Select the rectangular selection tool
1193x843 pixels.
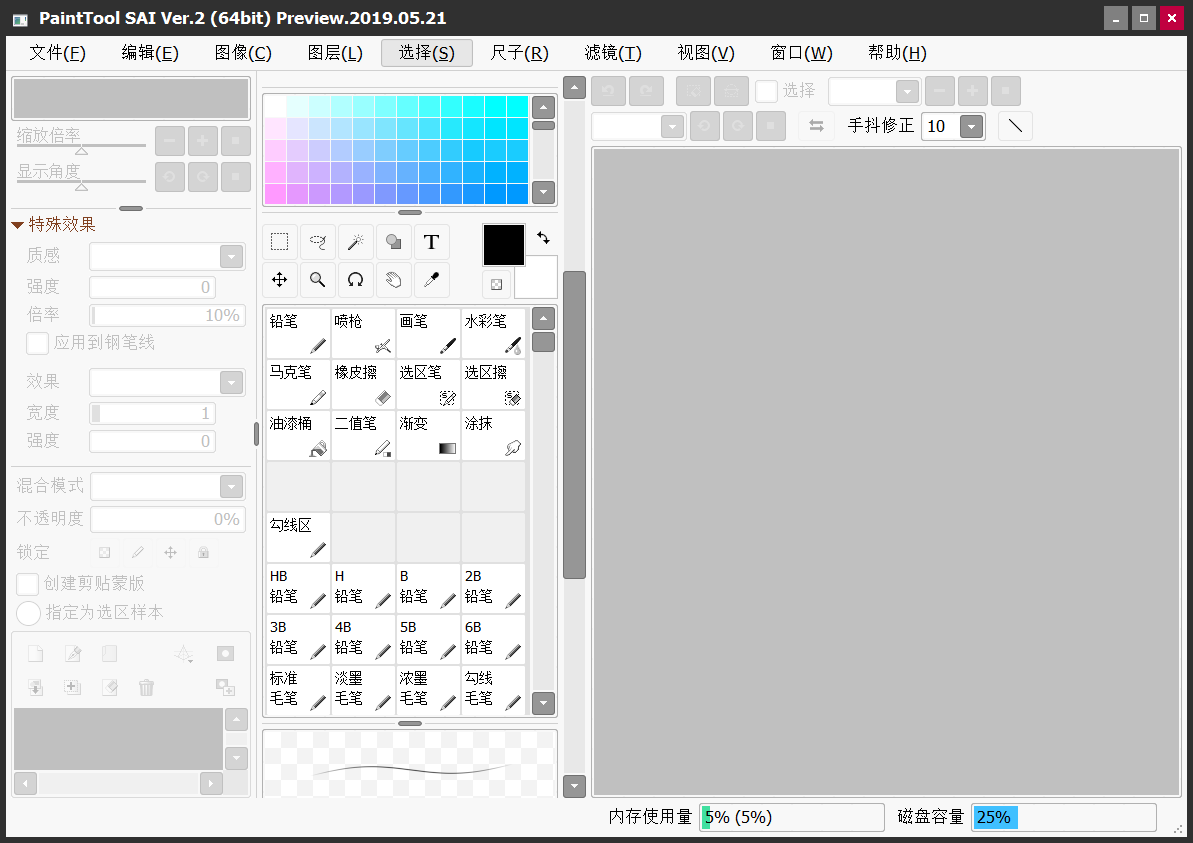click(x=280, y=242)
